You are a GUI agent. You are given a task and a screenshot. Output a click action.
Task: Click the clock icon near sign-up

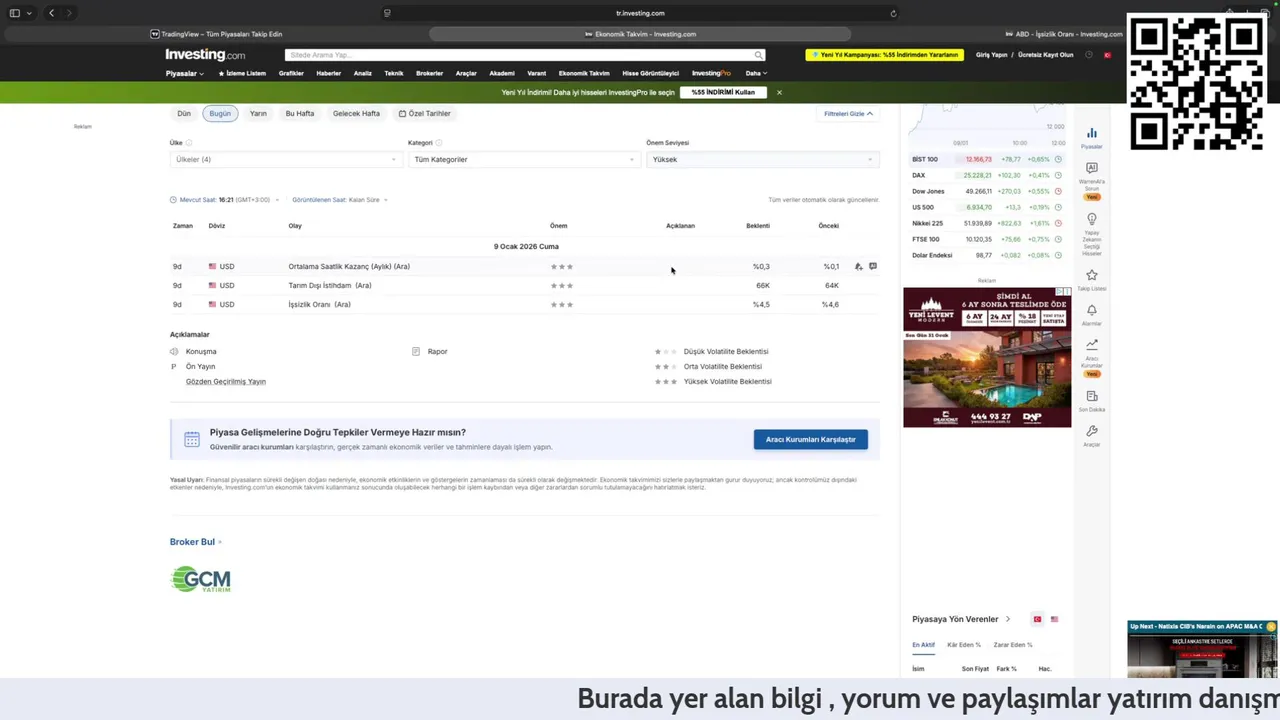click(1089, 55)
